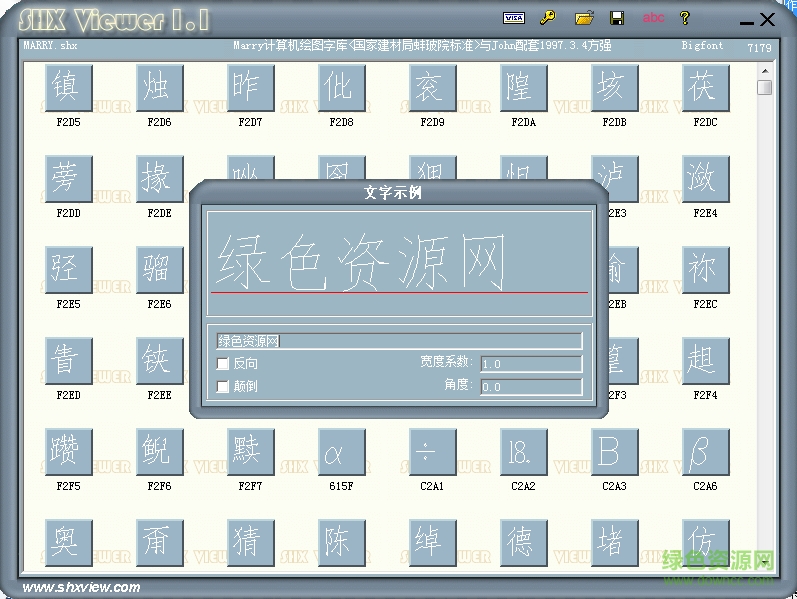The height and width of the screenshot is (599, 797).
Task: Enable the 颠倒 checkbox
Action: (x=223, y=386)
